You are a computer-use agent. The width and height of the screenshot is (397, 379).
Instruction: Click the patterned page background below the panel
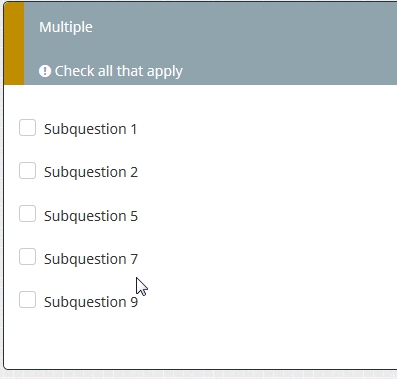[x=200, y=375]
